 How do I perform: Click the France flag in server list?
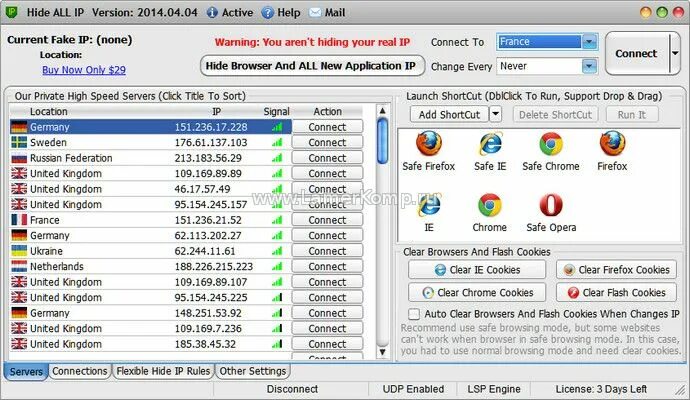tap(19, 220)
